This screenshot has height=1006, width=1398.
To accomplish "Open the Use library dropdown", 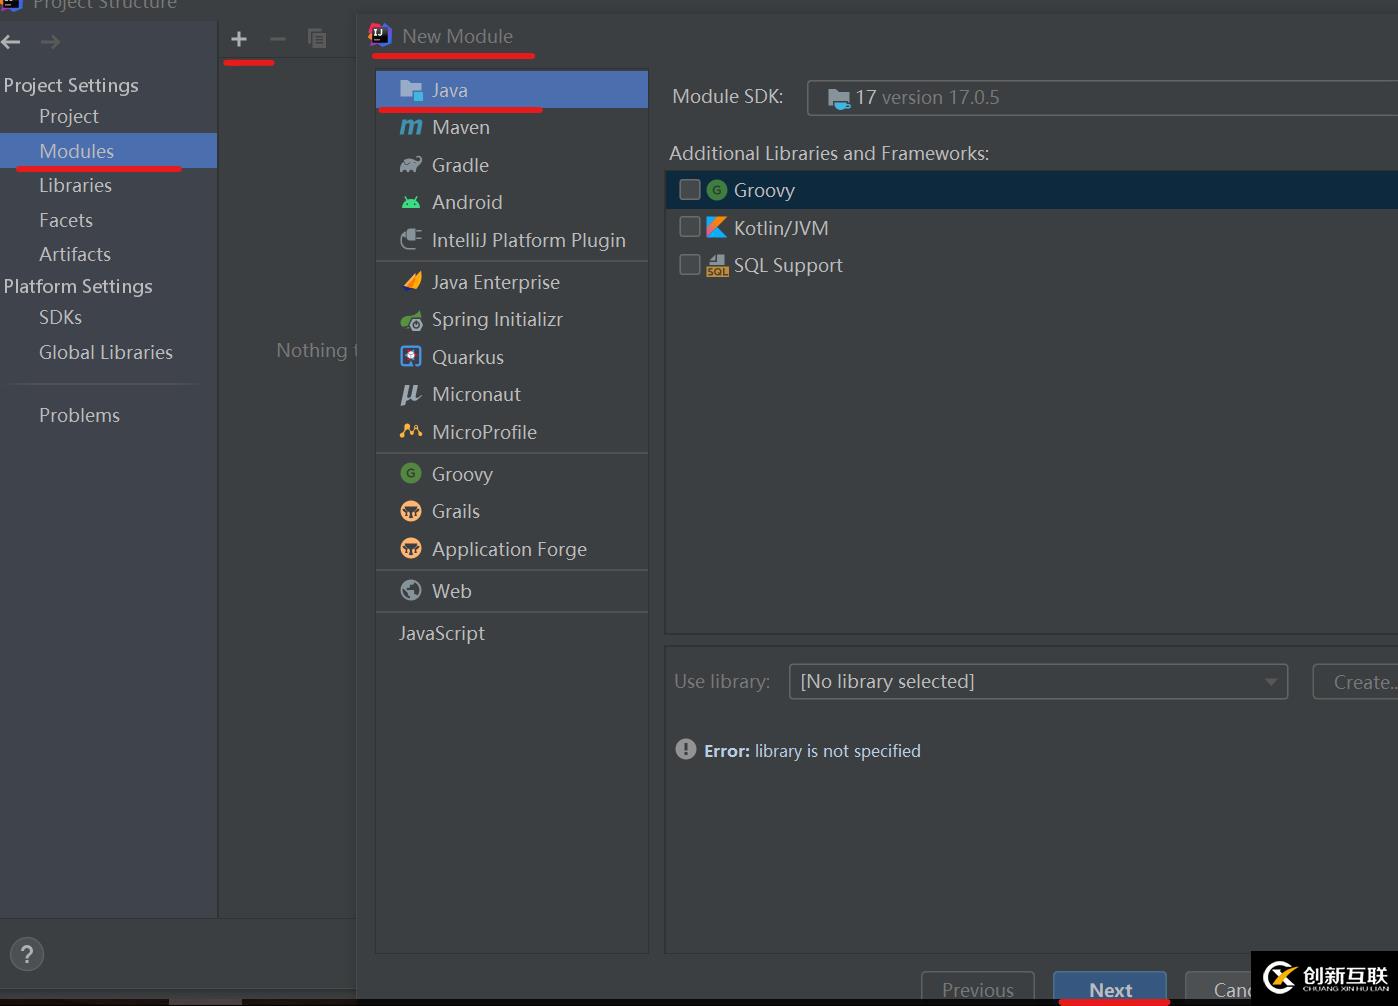I will pyautogui.click(x=1038, y=681).
